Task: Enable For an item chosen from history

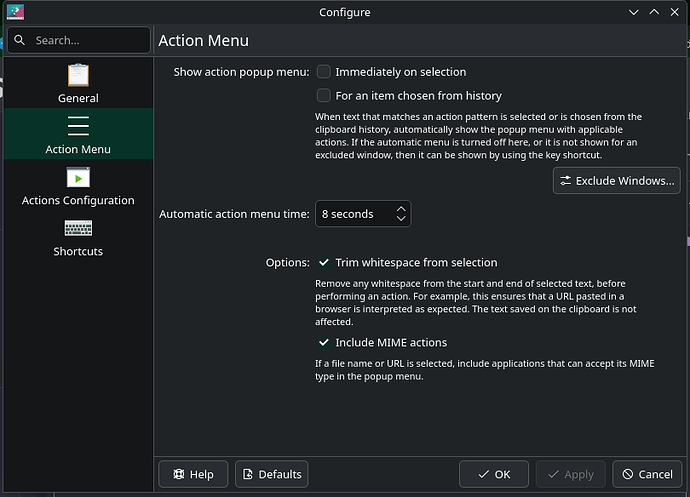Action: click(x=324, y=96)
